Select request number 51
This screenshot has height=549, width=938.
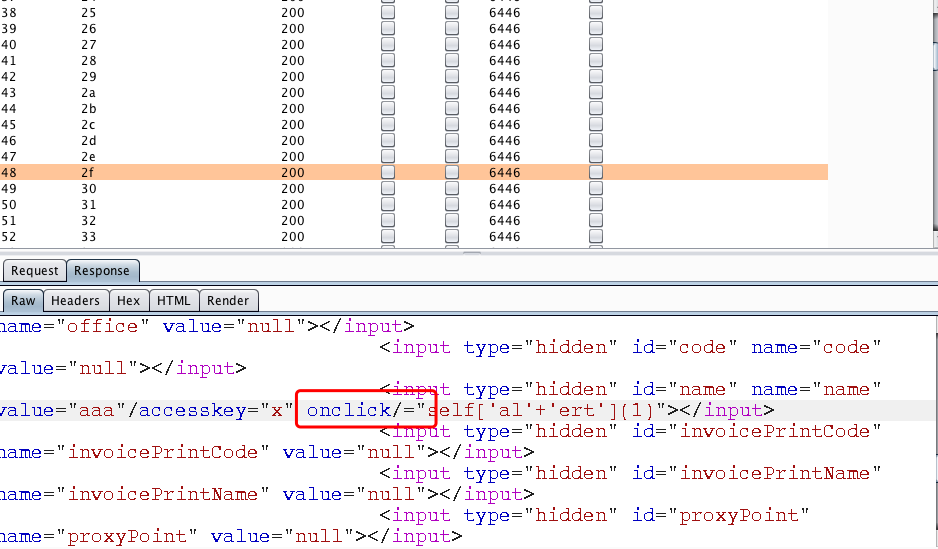[x=8, y=221]
